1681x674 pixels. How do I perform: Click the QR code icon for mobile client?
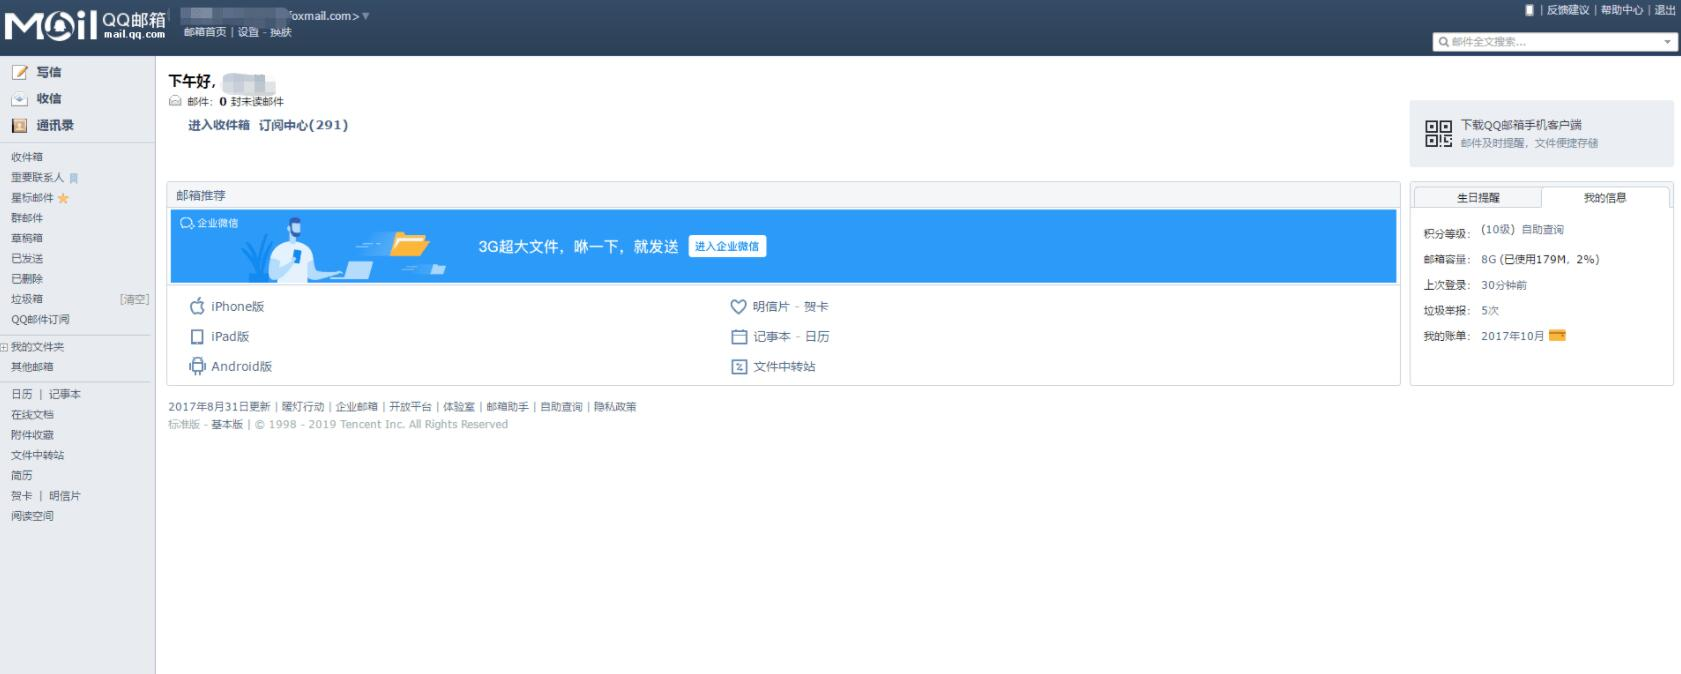tap(1438, 133)
